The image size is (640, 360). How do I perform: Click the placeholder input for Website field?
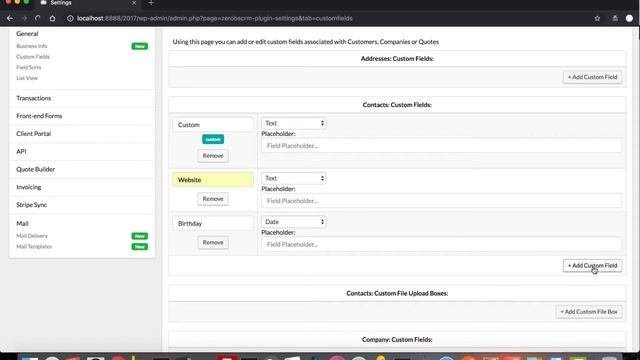[442, 201]
